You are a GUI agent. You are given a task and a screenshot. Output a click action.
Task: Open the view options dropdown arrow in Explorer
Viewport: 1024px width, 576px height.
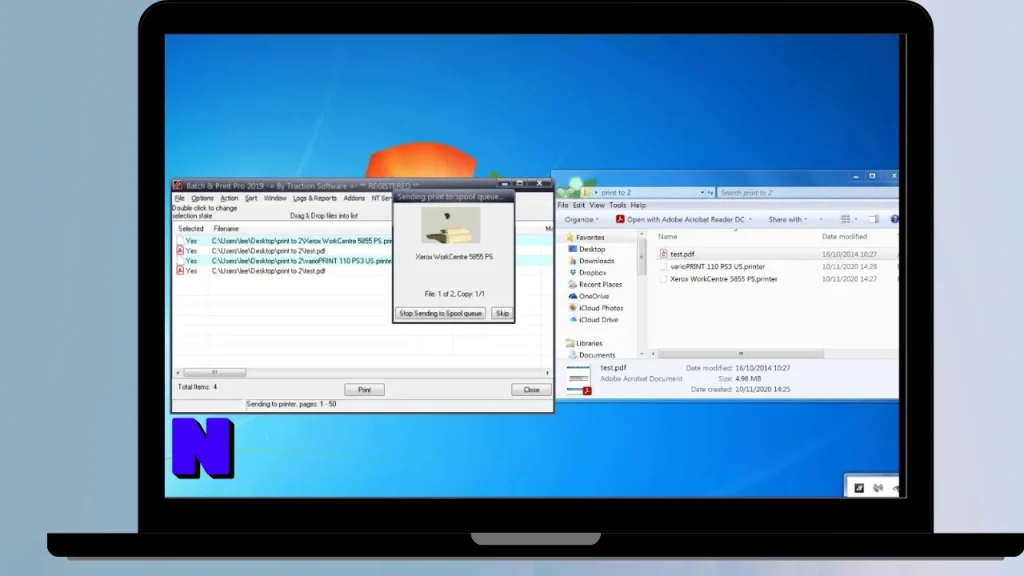click(856, 219)
